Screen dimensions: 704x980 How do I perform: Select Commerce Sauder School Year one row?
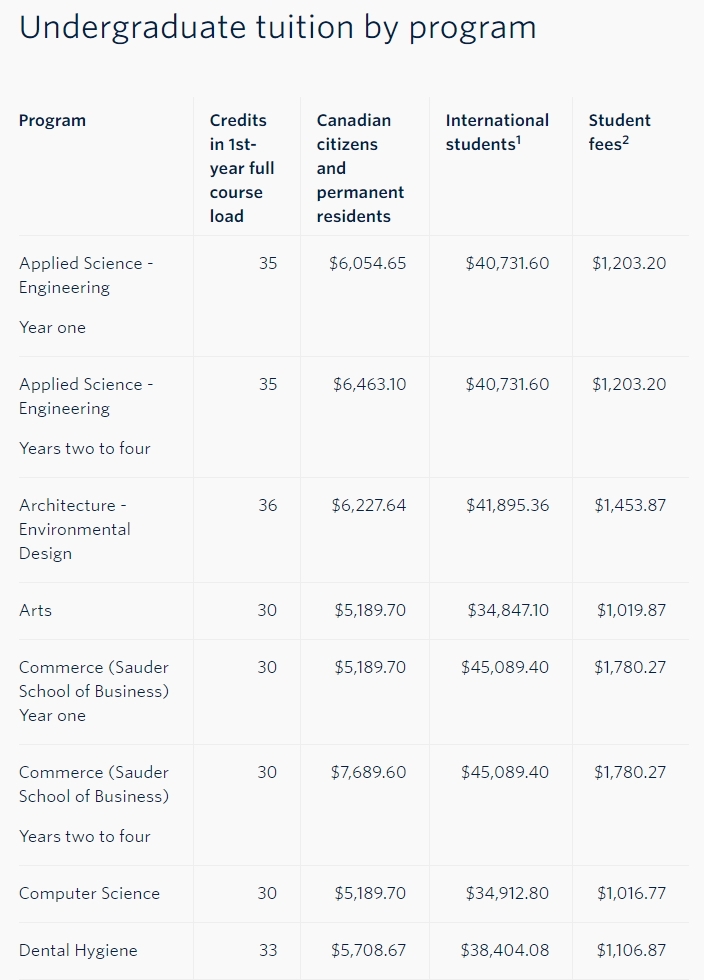(x=353, y=692)
